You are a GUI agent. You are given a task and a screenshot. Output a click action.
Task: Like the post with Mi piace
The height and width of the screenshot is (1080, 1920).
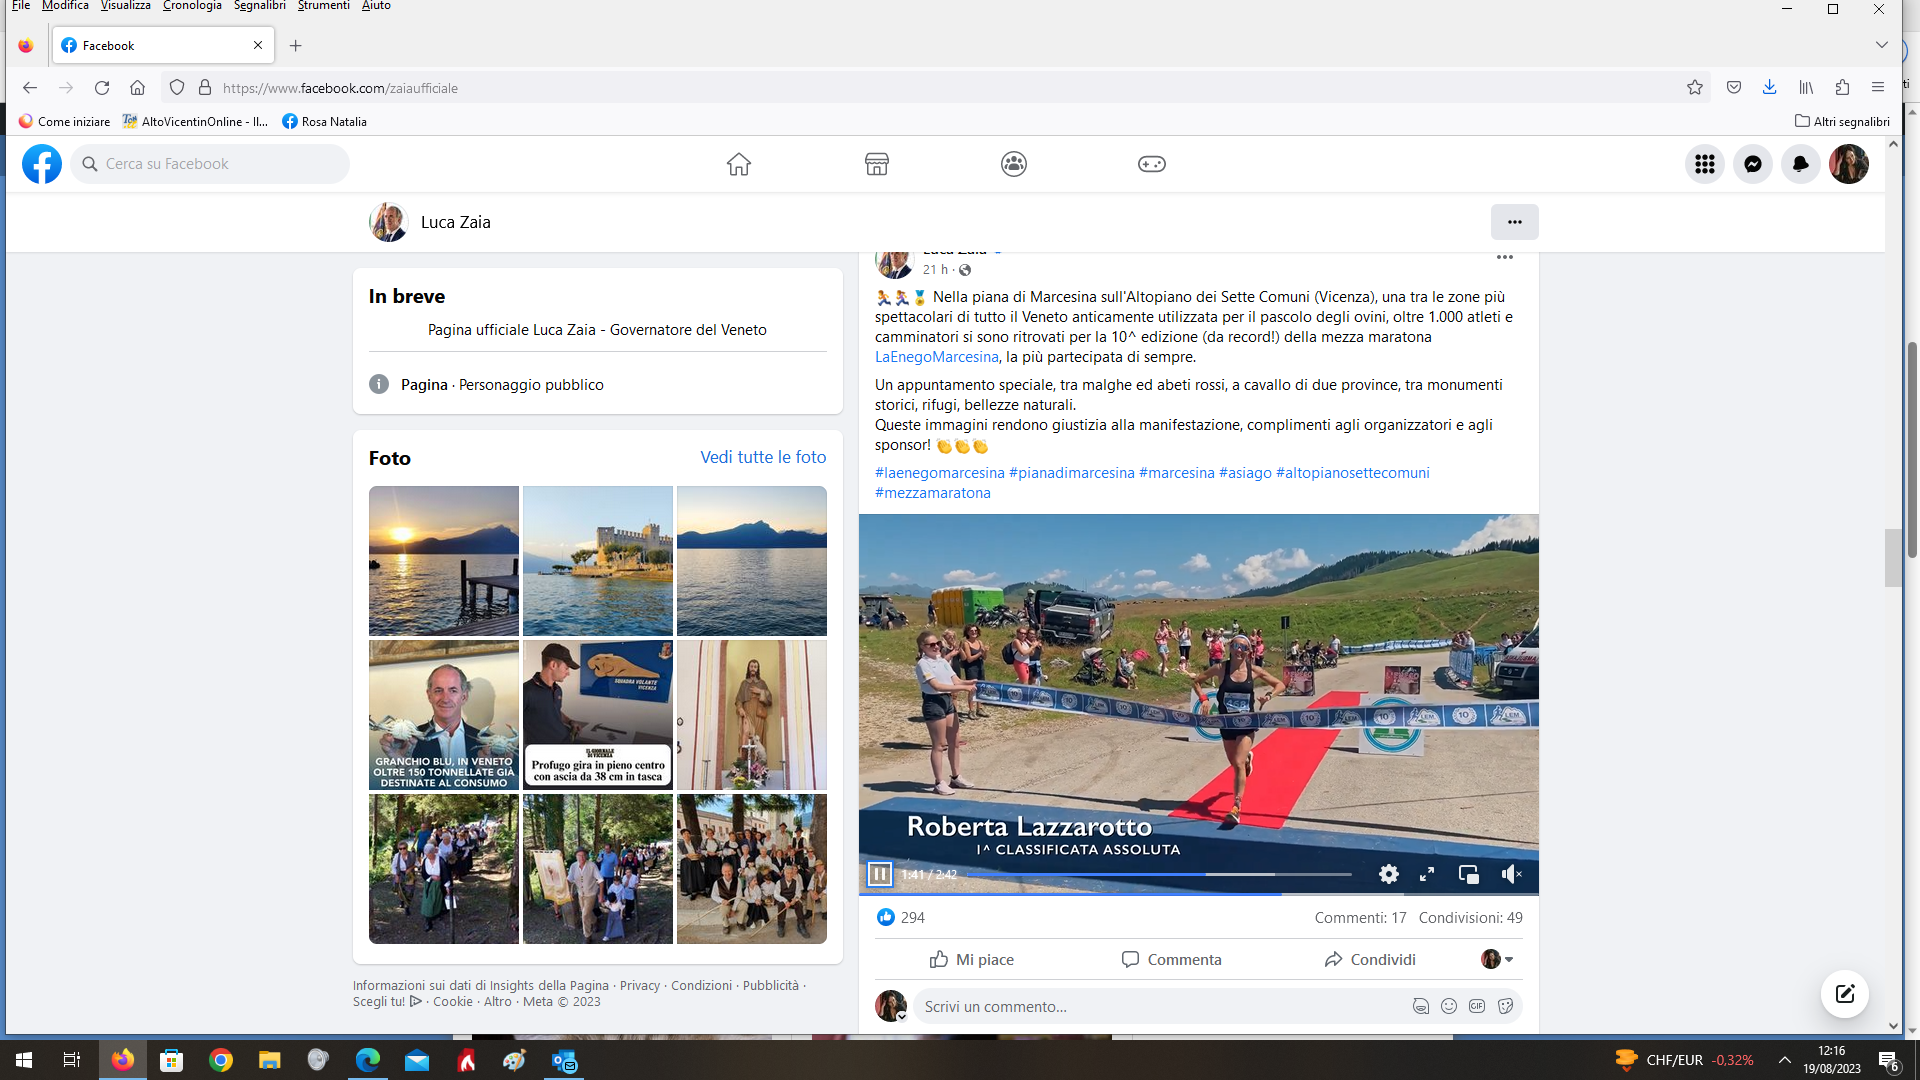click(971, 960)
